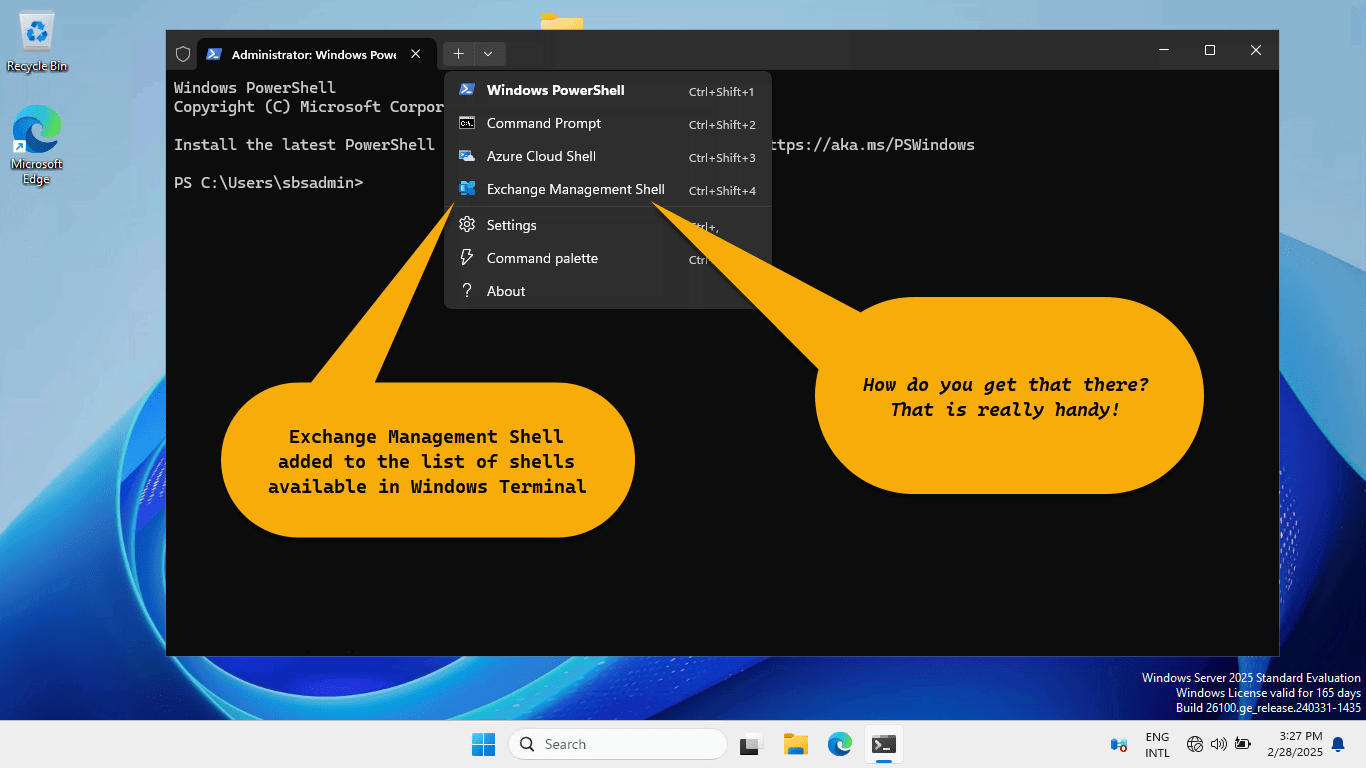Click the ENG INTL language indicator

[x=1157, y=744]
